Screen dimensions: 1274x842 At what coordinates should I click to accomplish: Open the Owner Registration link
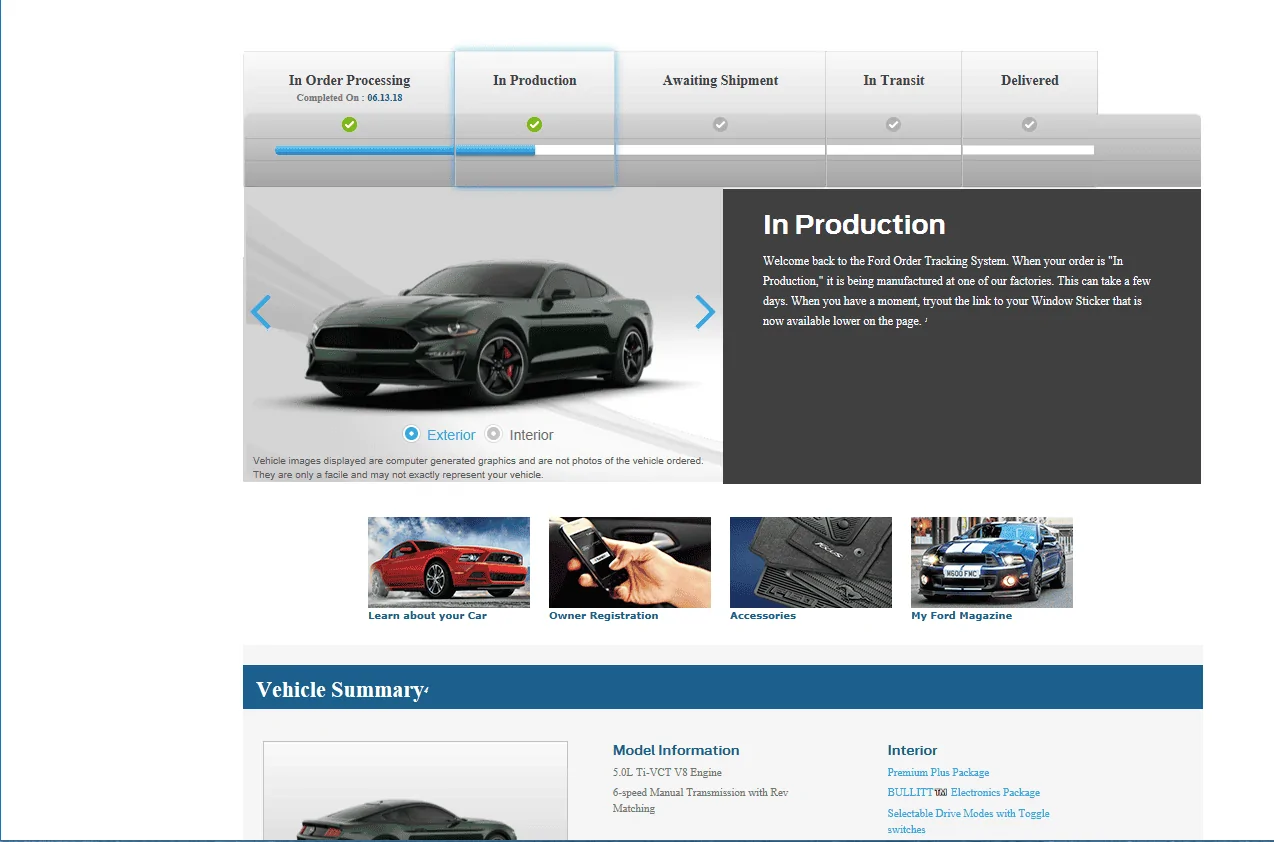(x=603, y=616)
